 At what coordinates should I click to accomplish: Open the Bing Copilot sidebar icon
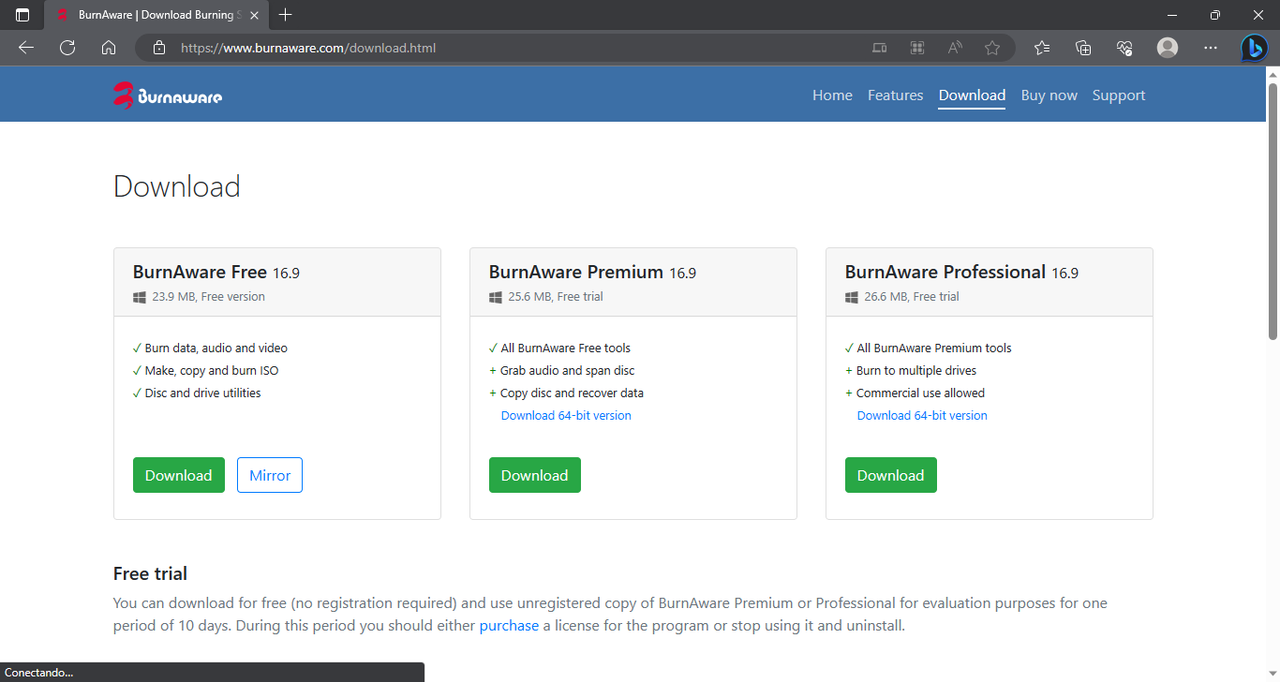click(x=1254, y=47)
